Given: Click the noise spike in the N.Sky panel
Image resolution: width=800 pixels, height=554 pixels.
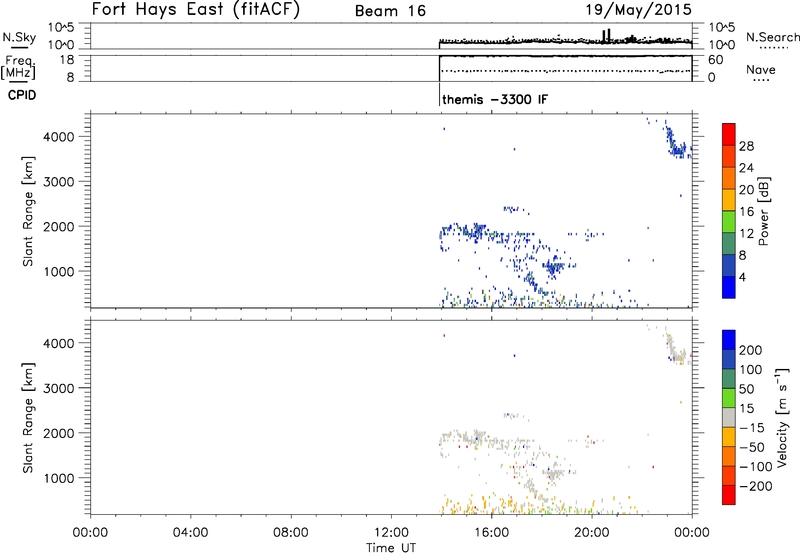Looking at the screenshot, I should tap(606, 36).
